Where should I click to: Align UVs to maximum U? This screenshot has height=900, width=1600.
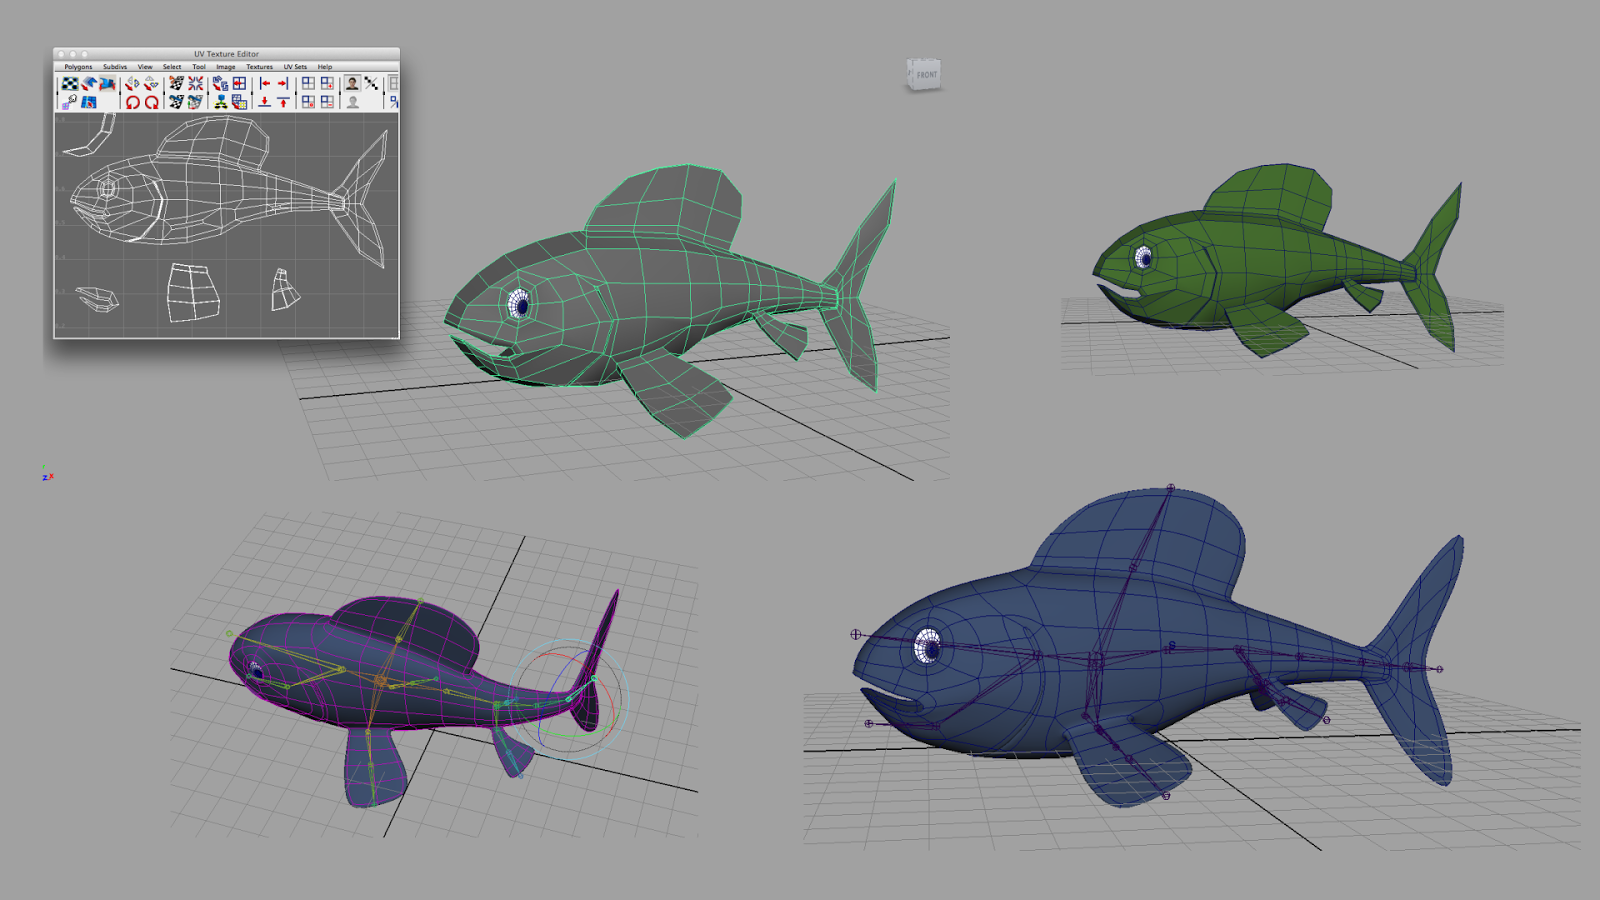[x=281, y=83]
